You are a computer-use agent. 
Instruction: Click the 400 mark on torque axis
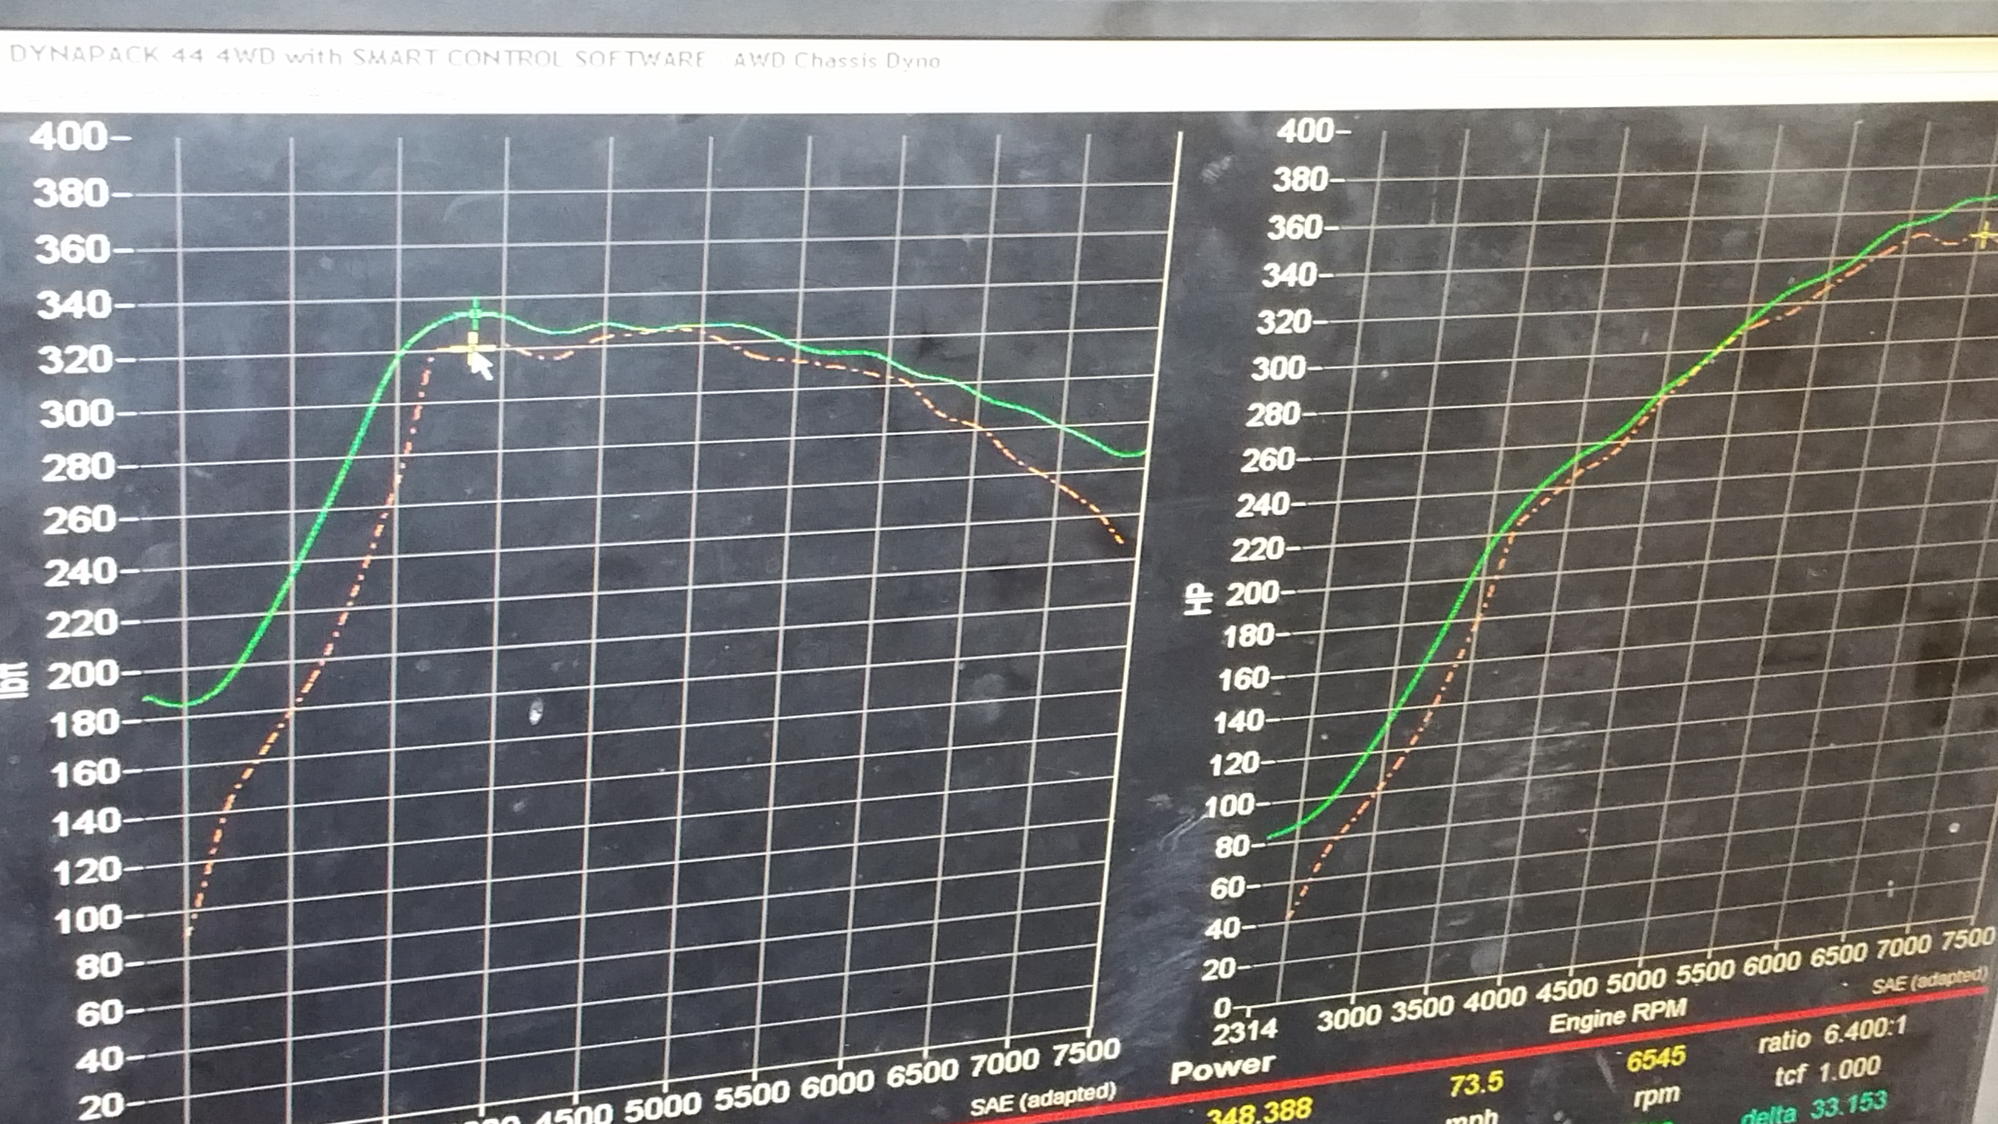pos(70,136)
